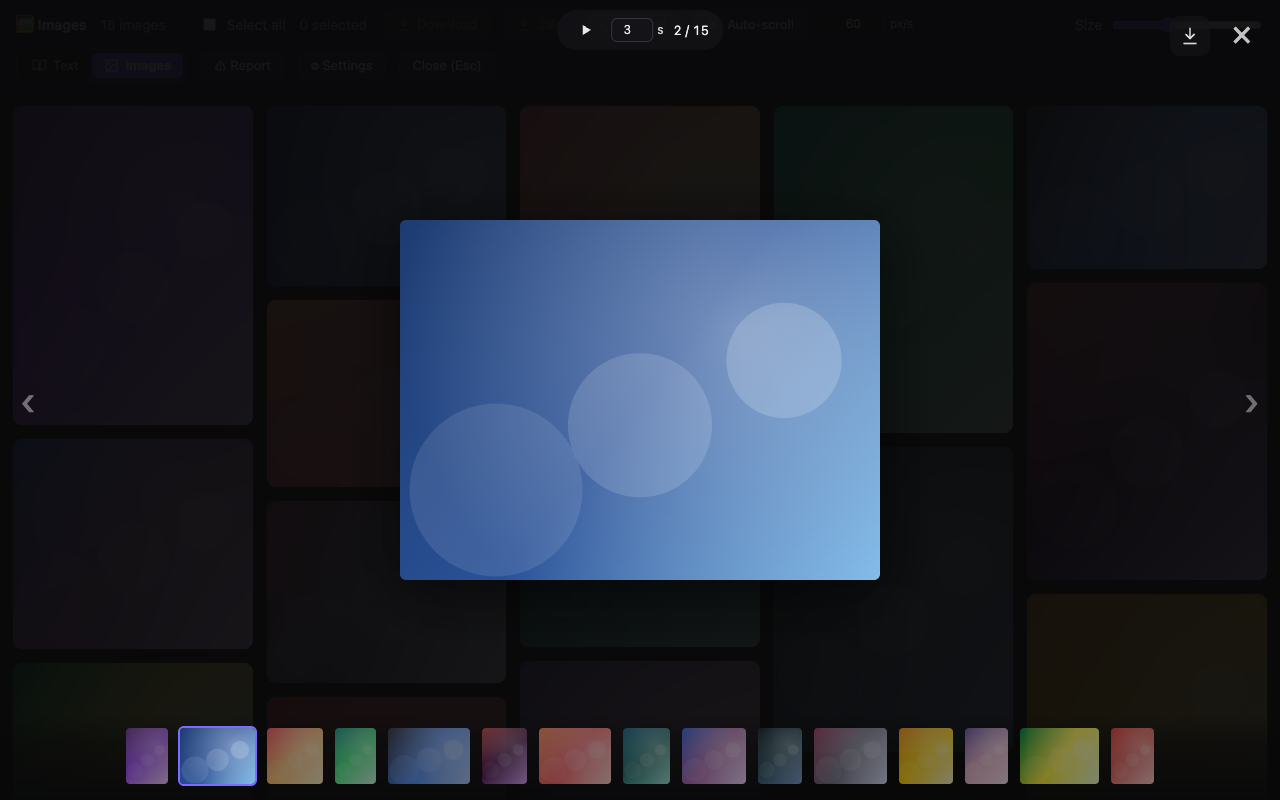This screenshot has height=800, width=1280.
Task: View the ninth blue-to-pink thumbnail
Action: [x=714, y=756]
